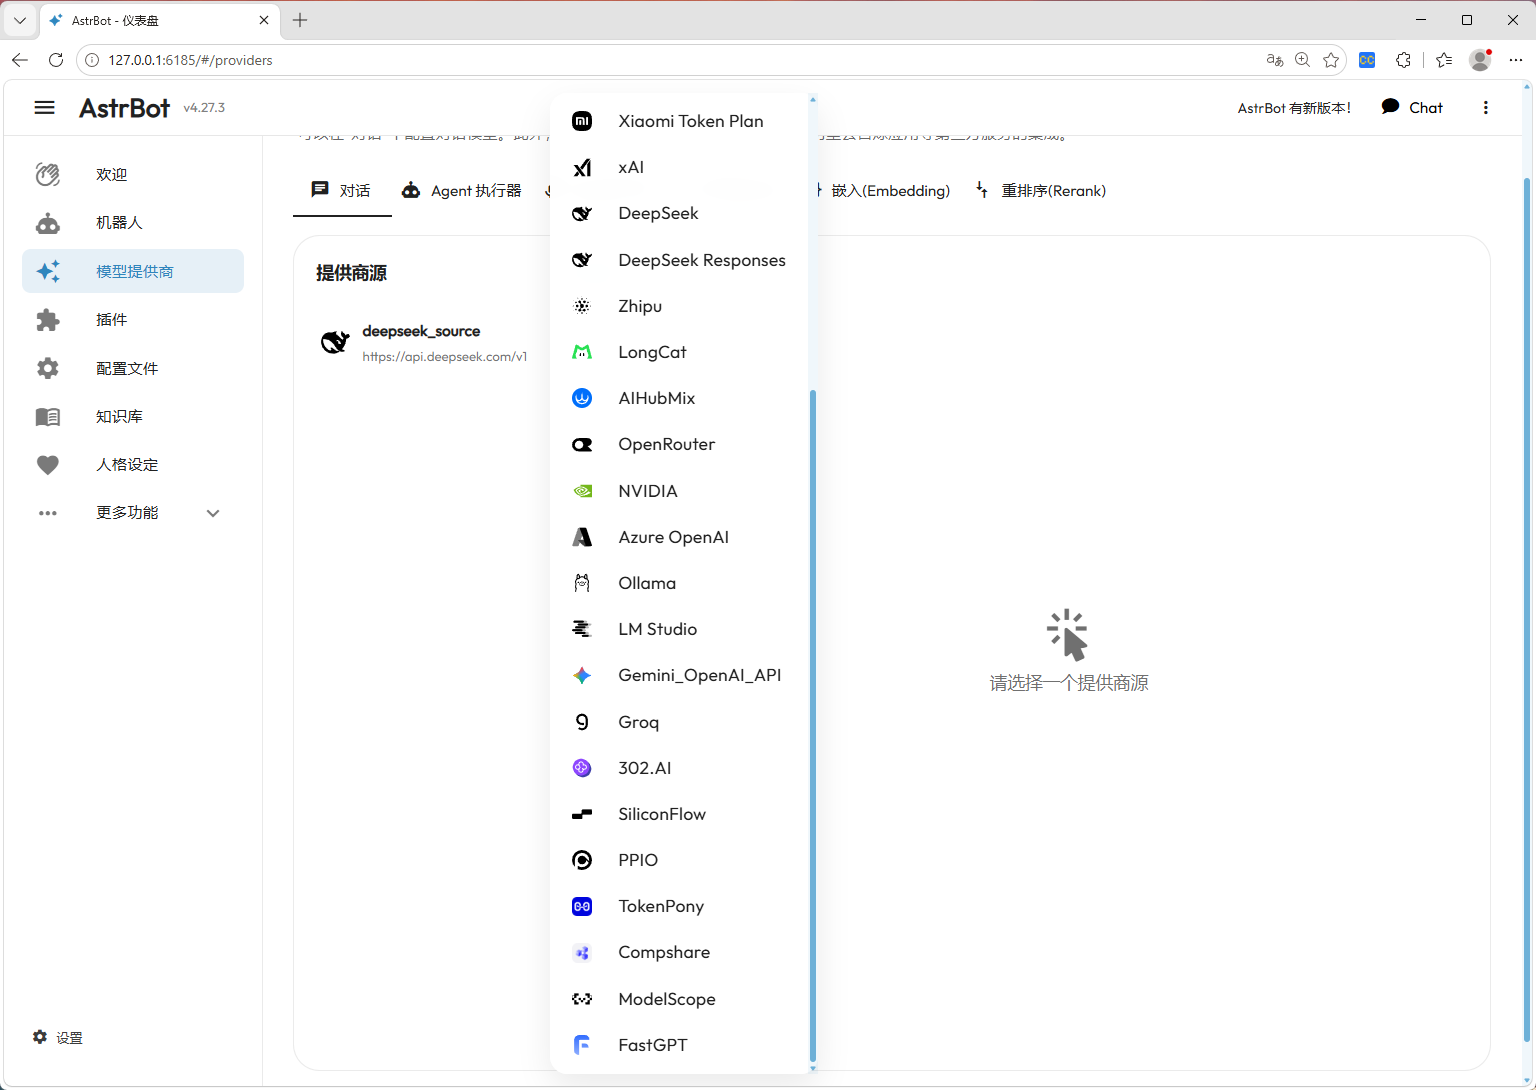Screen dimensions: 1536x1090
Task: Click the provider dropdown list scrollbar
Action: (x=812, y=725)
